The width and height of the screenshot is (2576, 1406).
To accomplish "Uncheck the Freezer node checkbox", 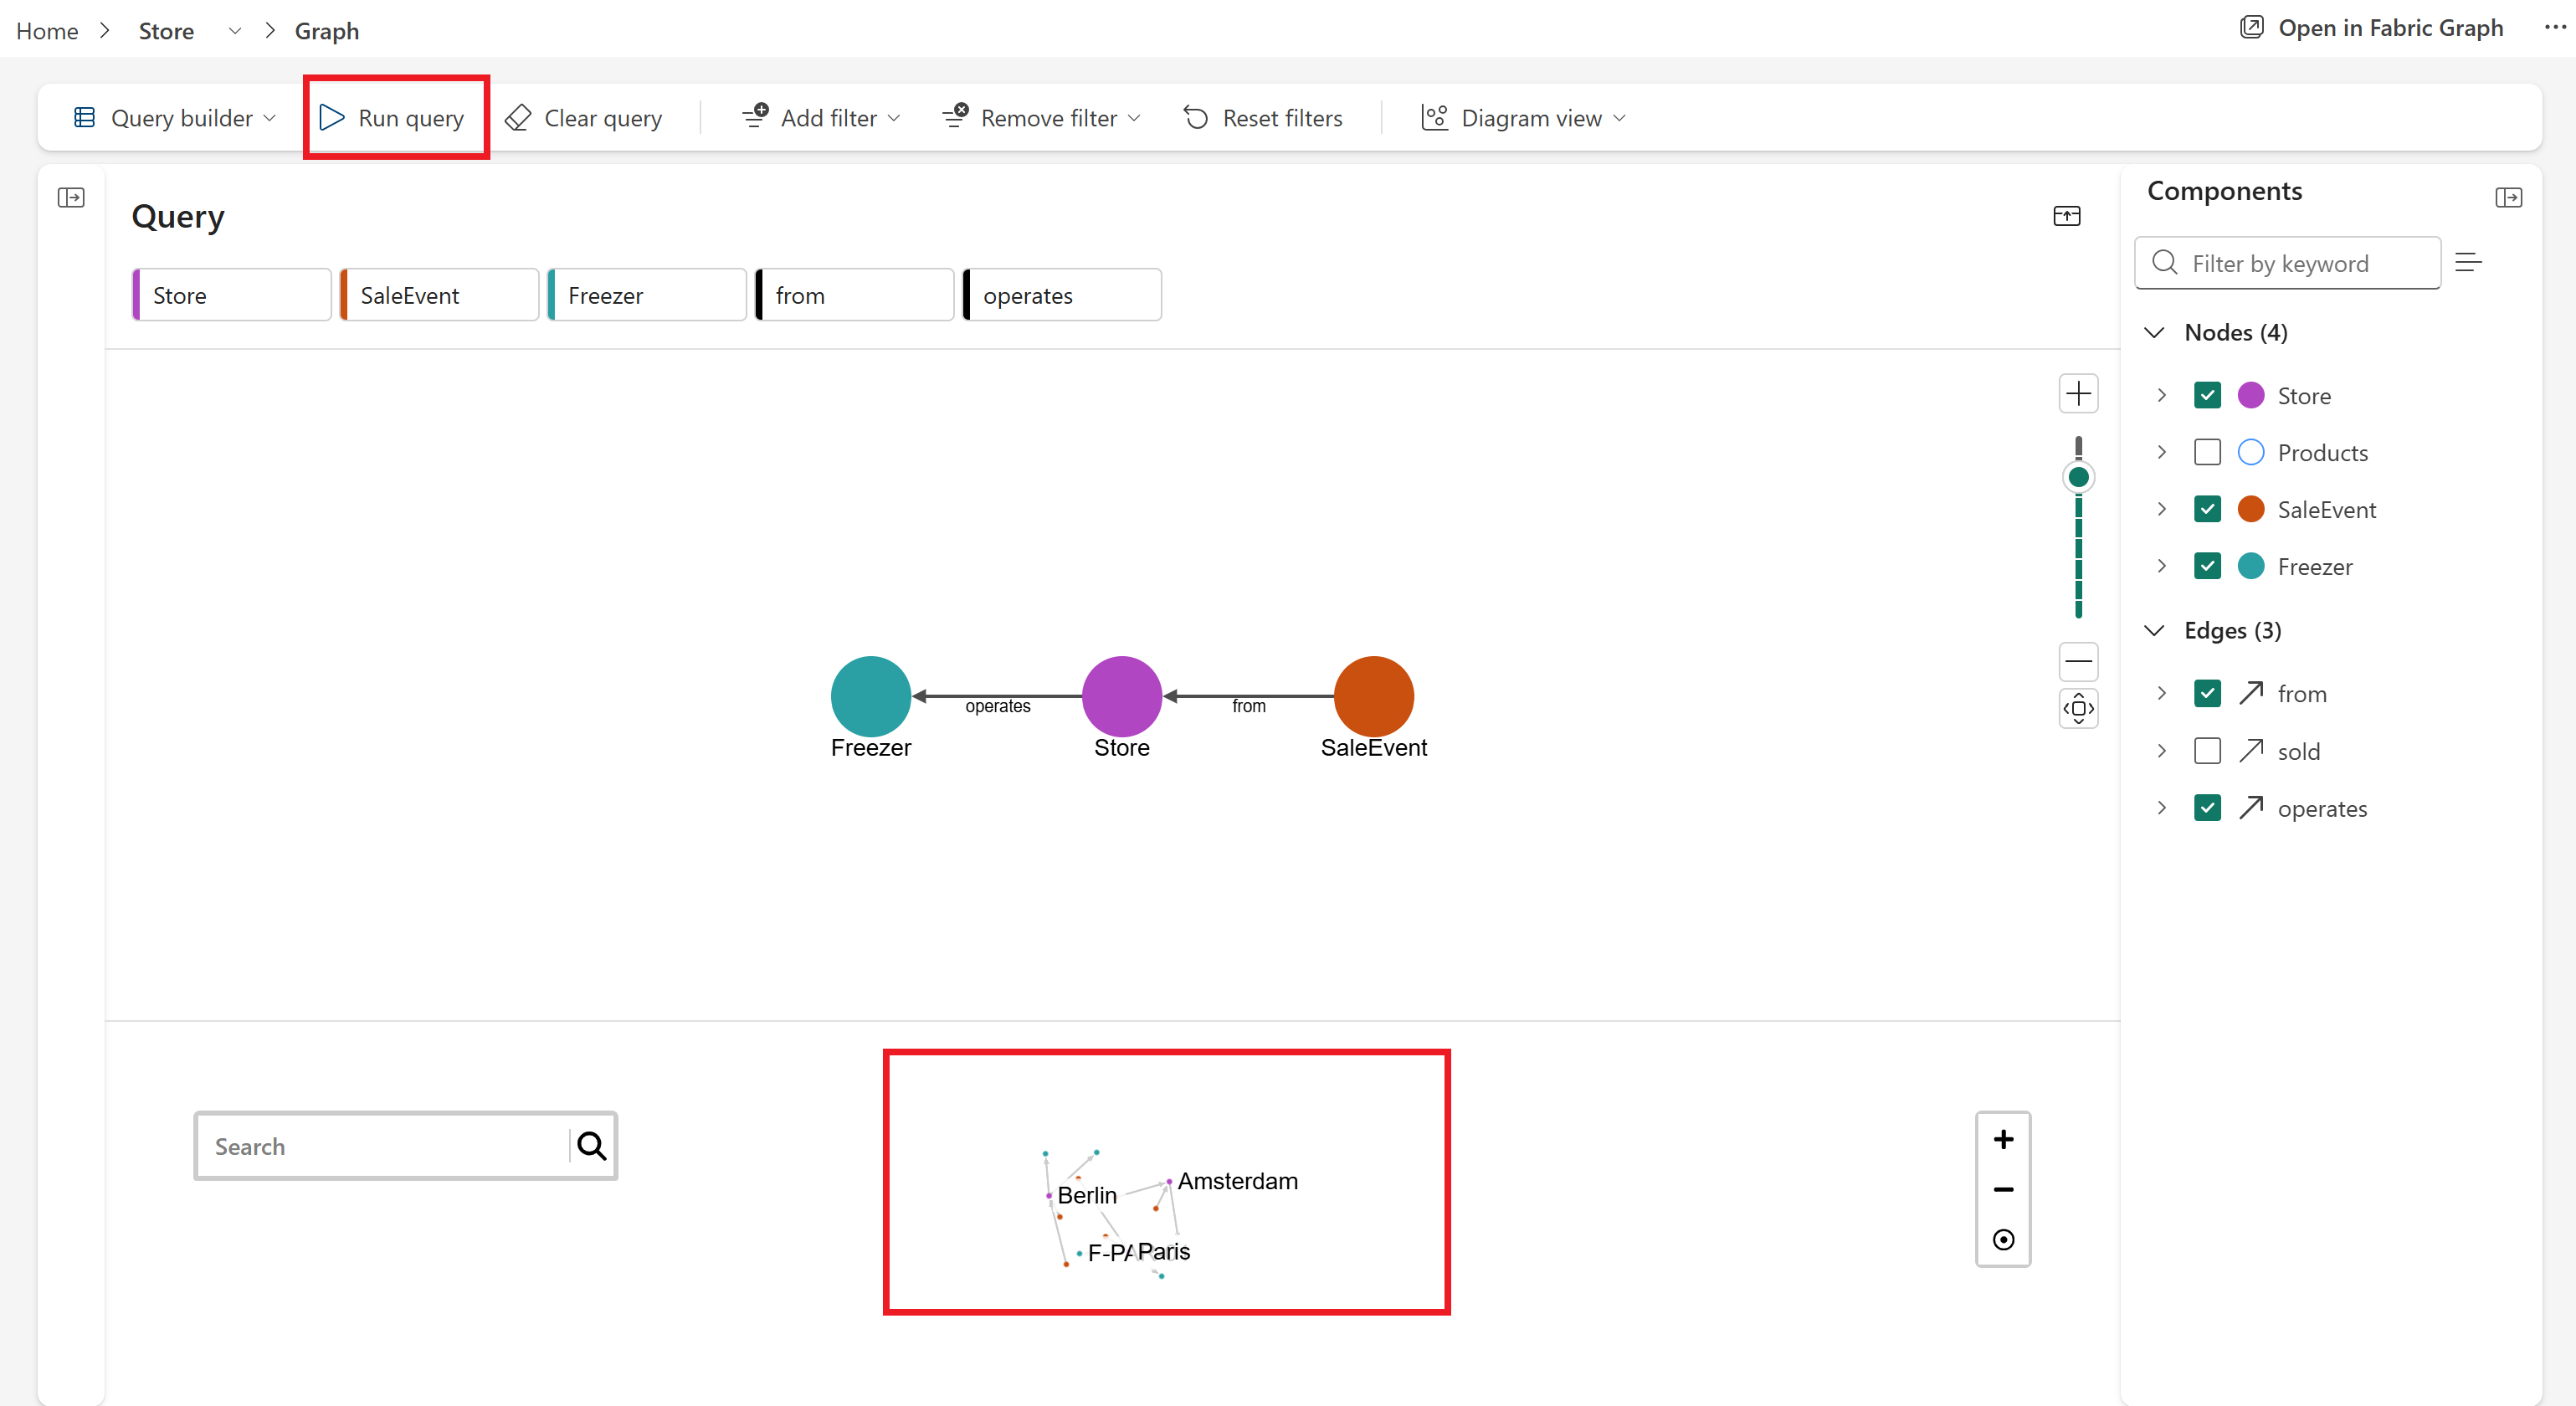I will pos(2207,566).
